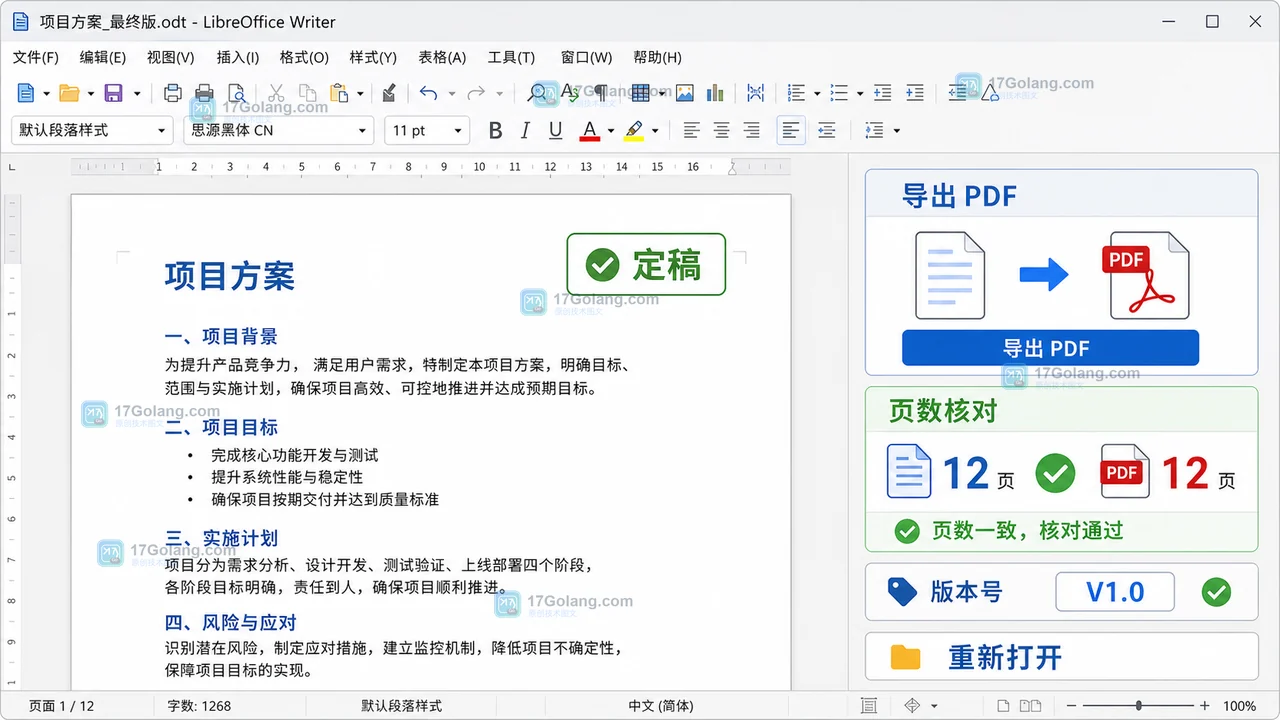Click the zoom slider handle
This screenshot has width=1280, height=720.
pos(1138,706)
